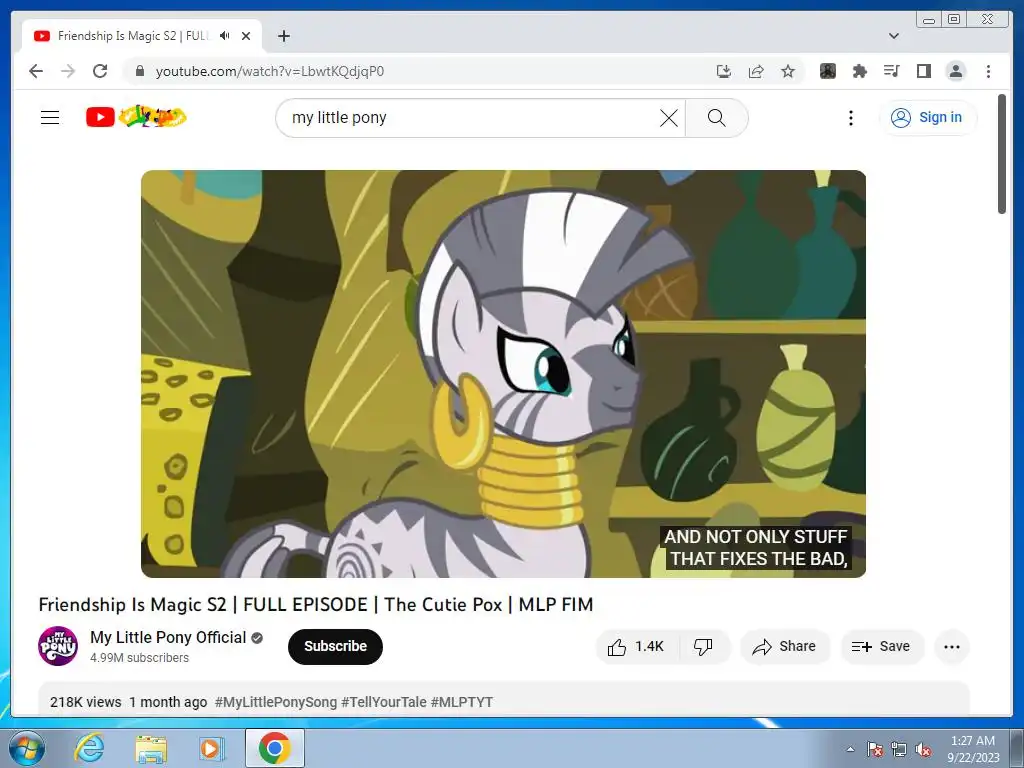
Task: Click the video title 'The Cutie Pox' text
Action: (443, 605)
